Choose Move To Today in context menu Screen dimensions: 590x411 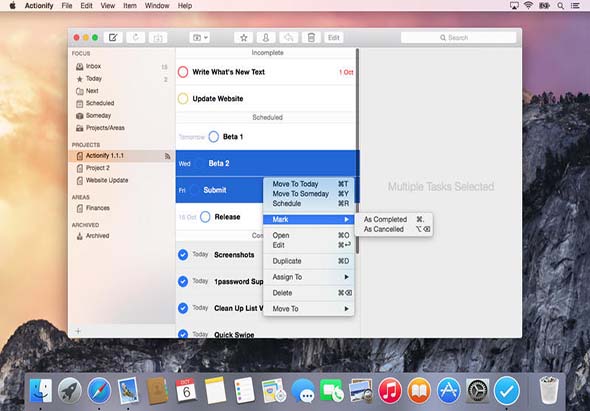point(308,184)
